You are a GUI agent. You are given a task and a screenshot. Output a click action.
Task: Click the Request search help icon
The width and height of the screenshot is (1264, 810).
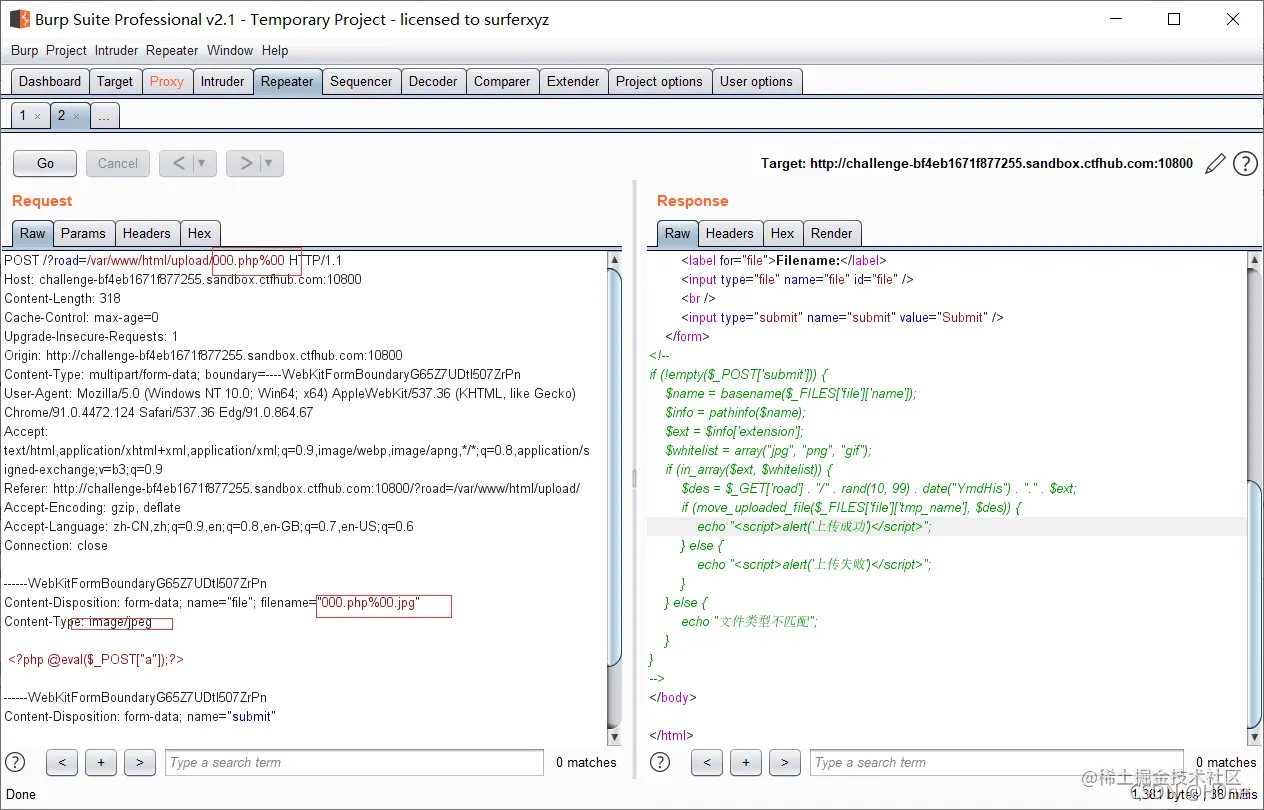[x=15, y=762]
